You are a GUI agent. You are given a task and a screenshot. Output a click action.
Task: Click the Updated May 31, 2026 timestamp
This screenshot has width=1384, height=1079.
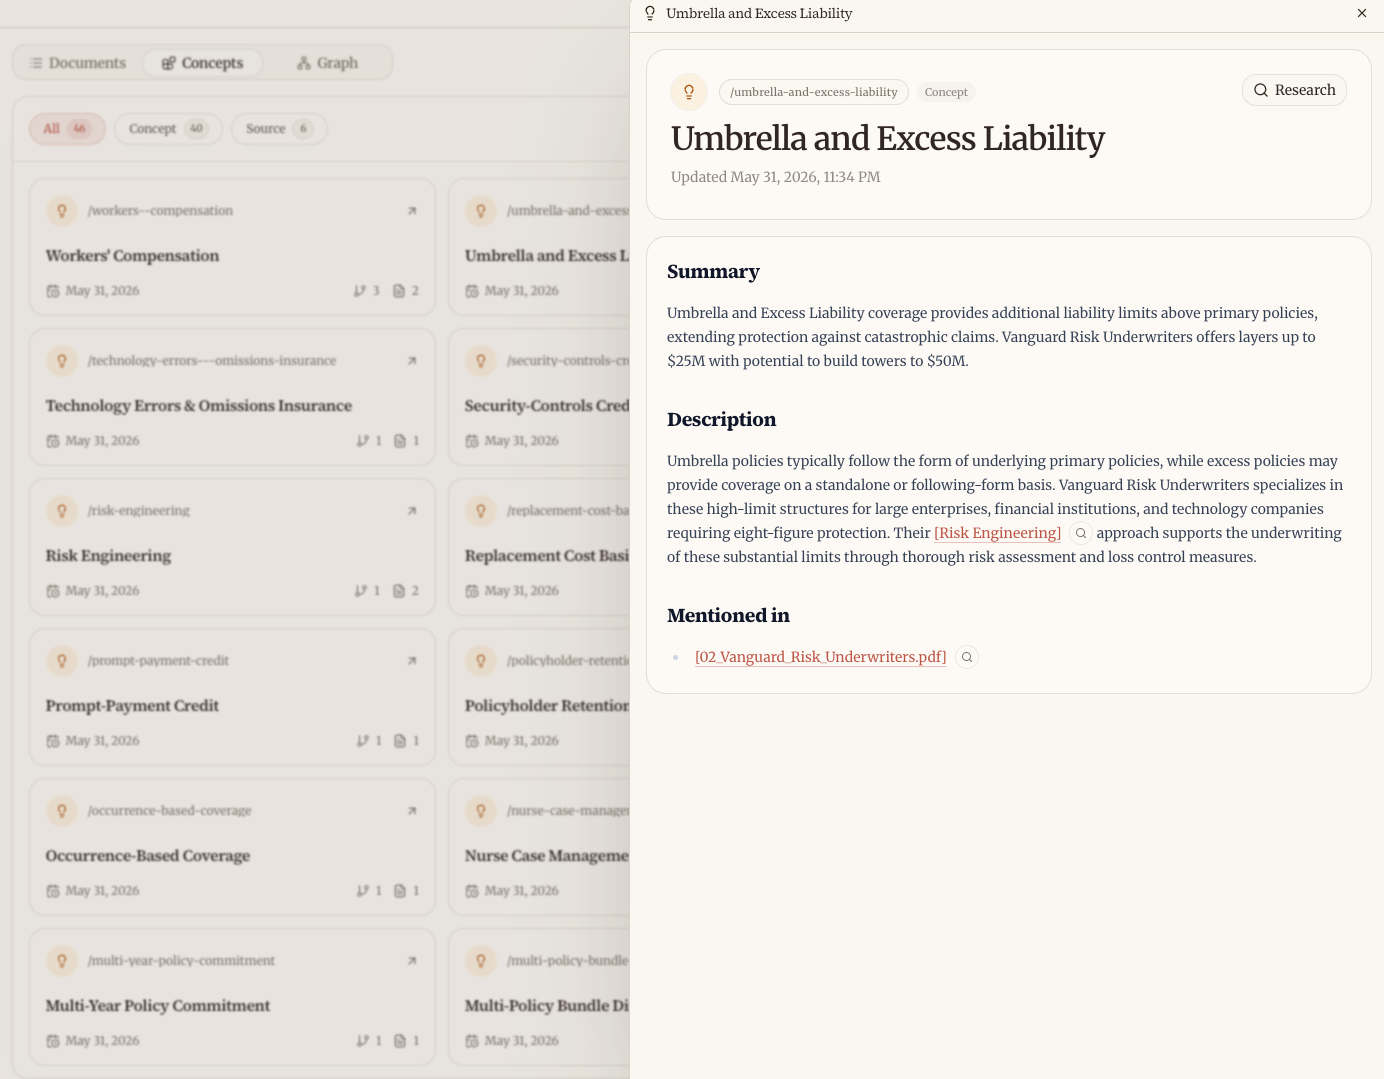pos(775,177)
